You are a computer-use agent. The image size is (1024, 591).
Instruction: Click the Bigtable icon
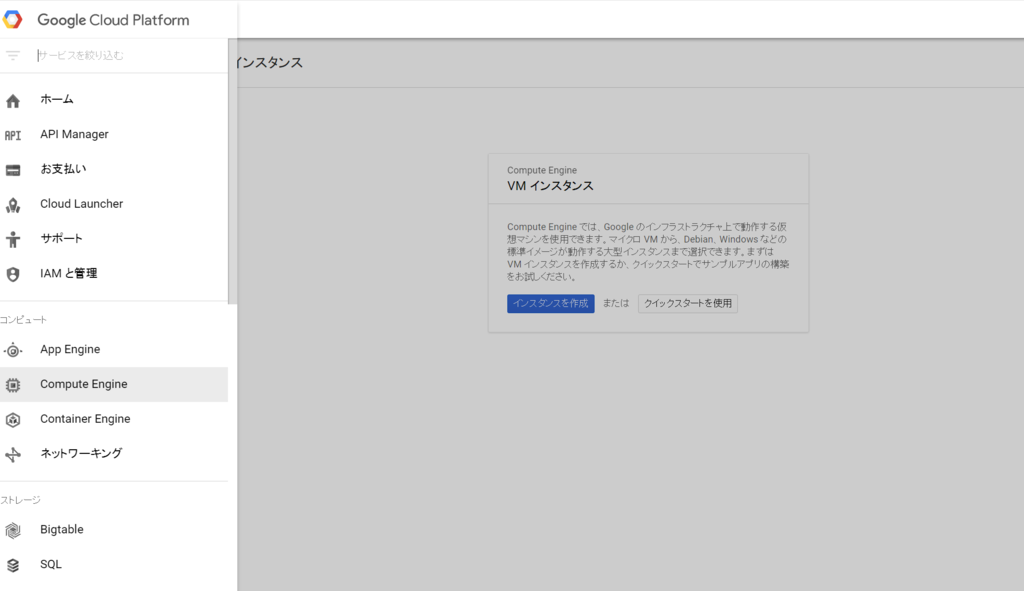tap(12, 530)
